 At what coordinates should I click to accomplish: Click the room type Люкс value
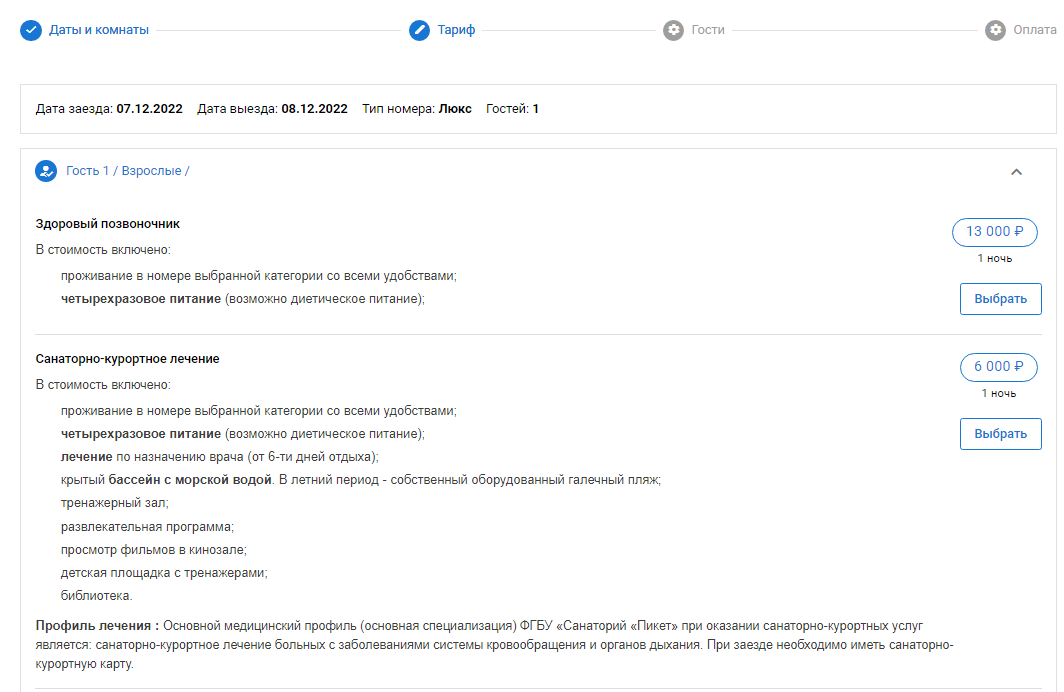coord(455,109)
